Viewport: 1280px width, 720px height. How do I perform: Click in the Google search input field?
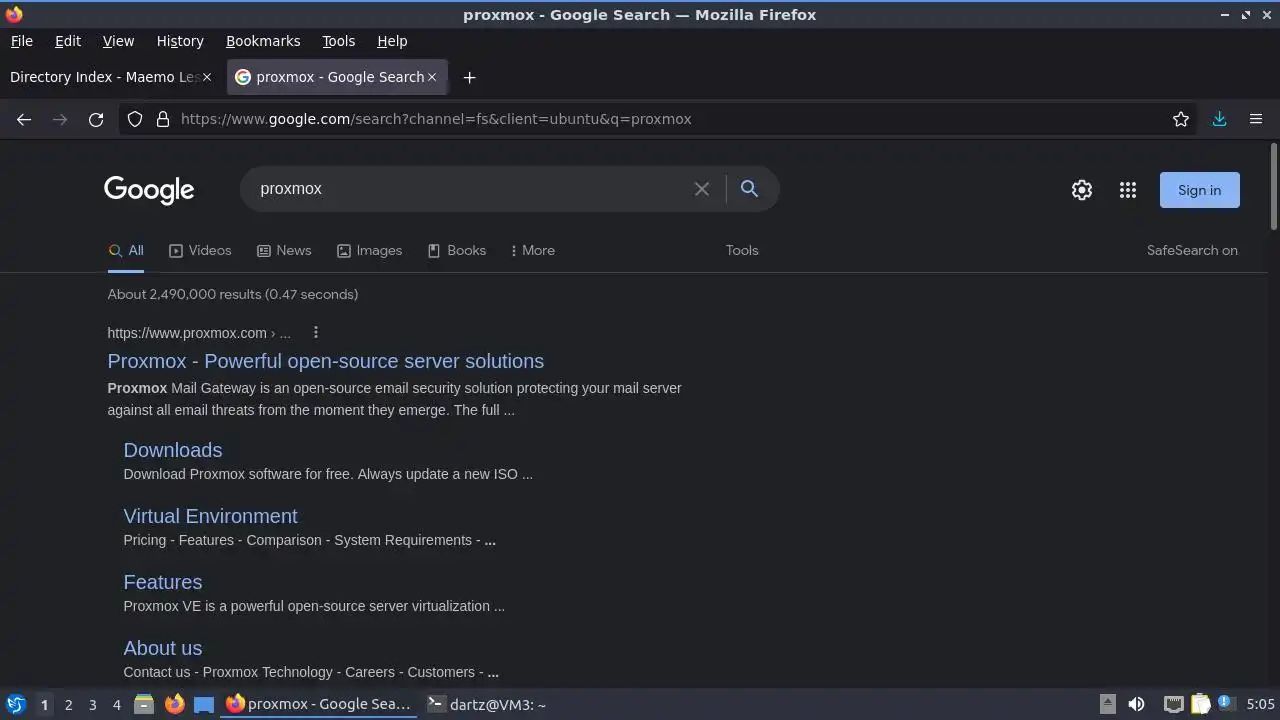click(x=470, y=189)
